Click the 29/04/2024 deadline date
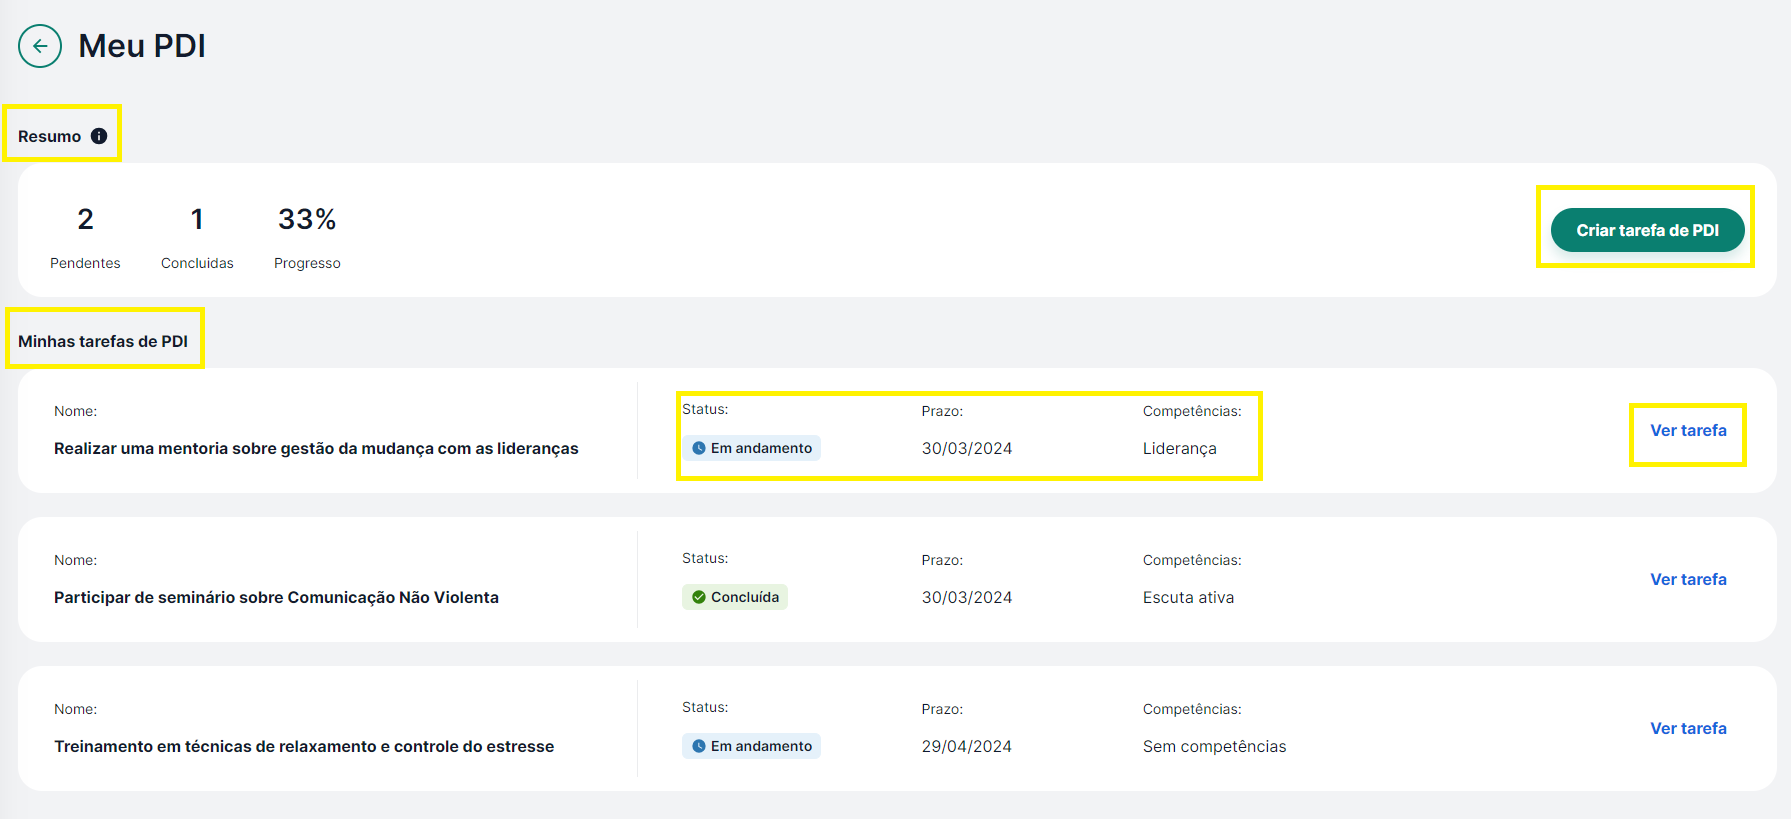This screenshot has width=1791, height=819. pyautogui.click(x=967, y=746)
